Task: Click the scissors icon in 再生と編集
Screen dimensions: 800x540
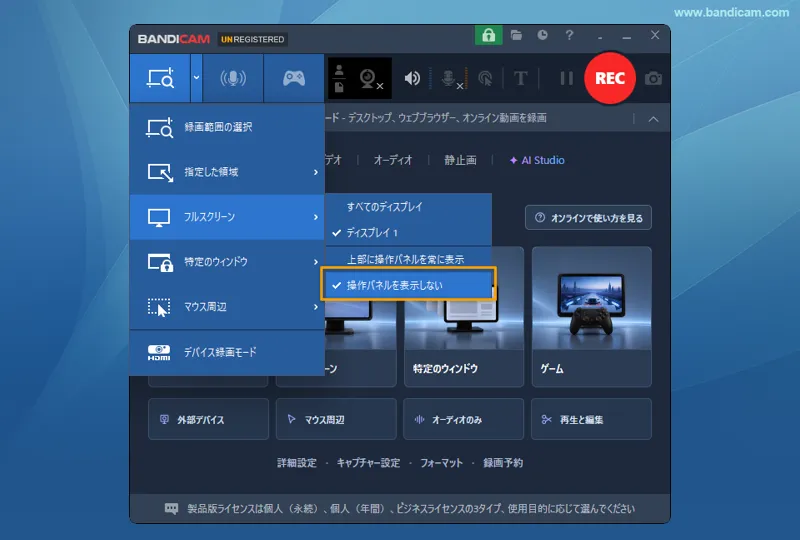Action: point(546,420)
